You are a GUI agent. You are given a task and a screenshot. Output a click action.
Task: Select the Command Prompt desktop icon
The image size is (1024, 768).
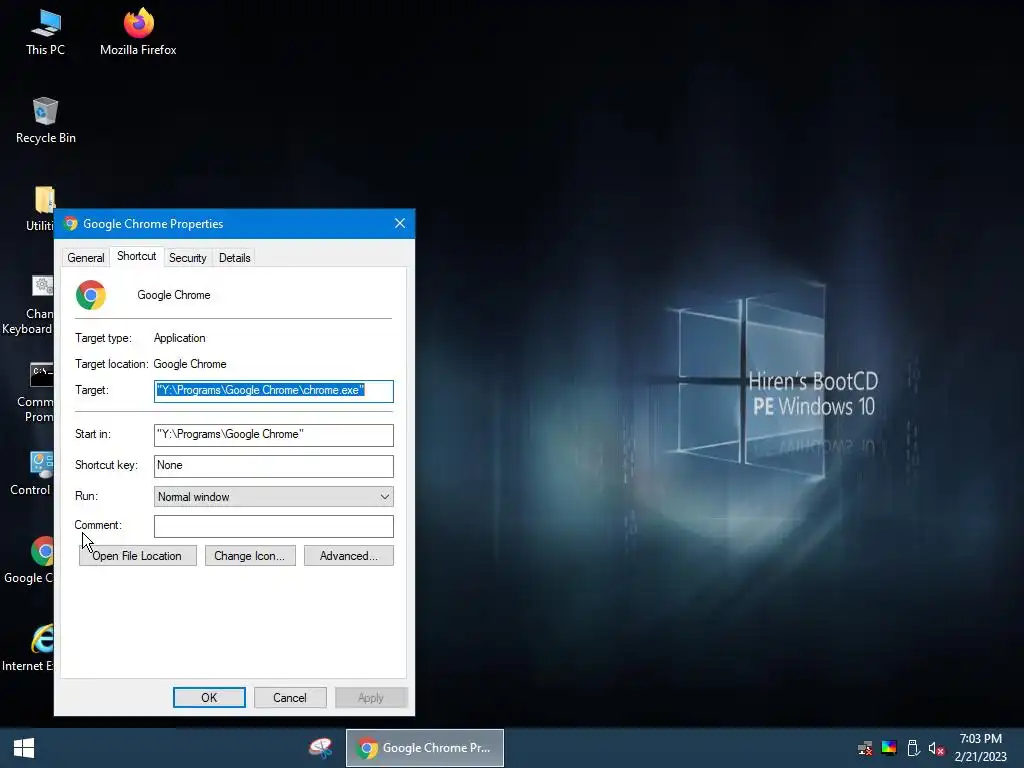click(x=37, y=392)
